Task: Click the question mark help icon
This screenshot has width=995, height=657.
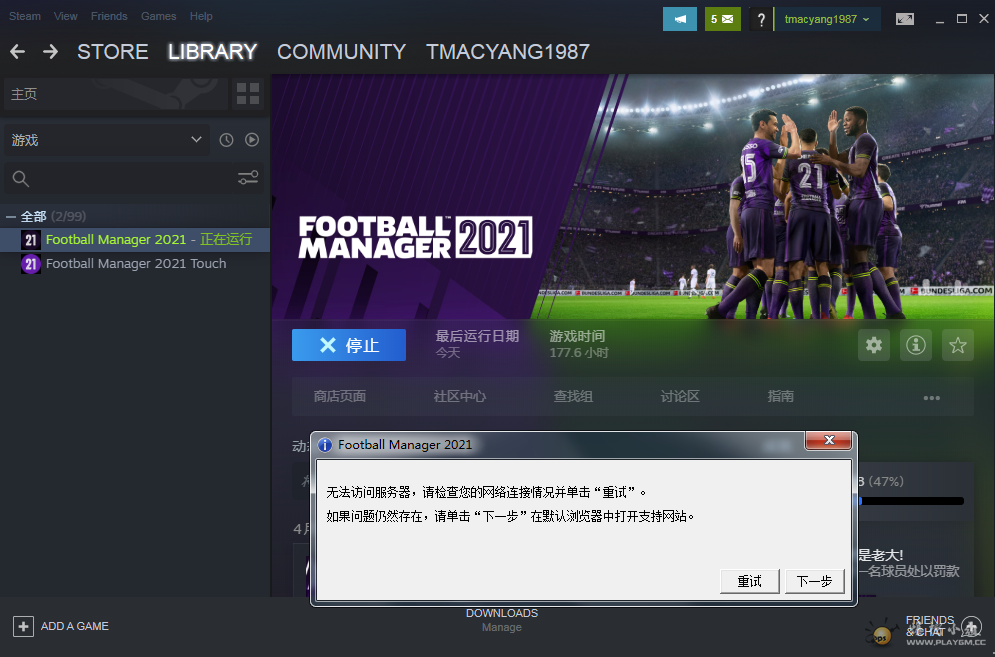Action: pyautogui.click(x=761, y=19)
